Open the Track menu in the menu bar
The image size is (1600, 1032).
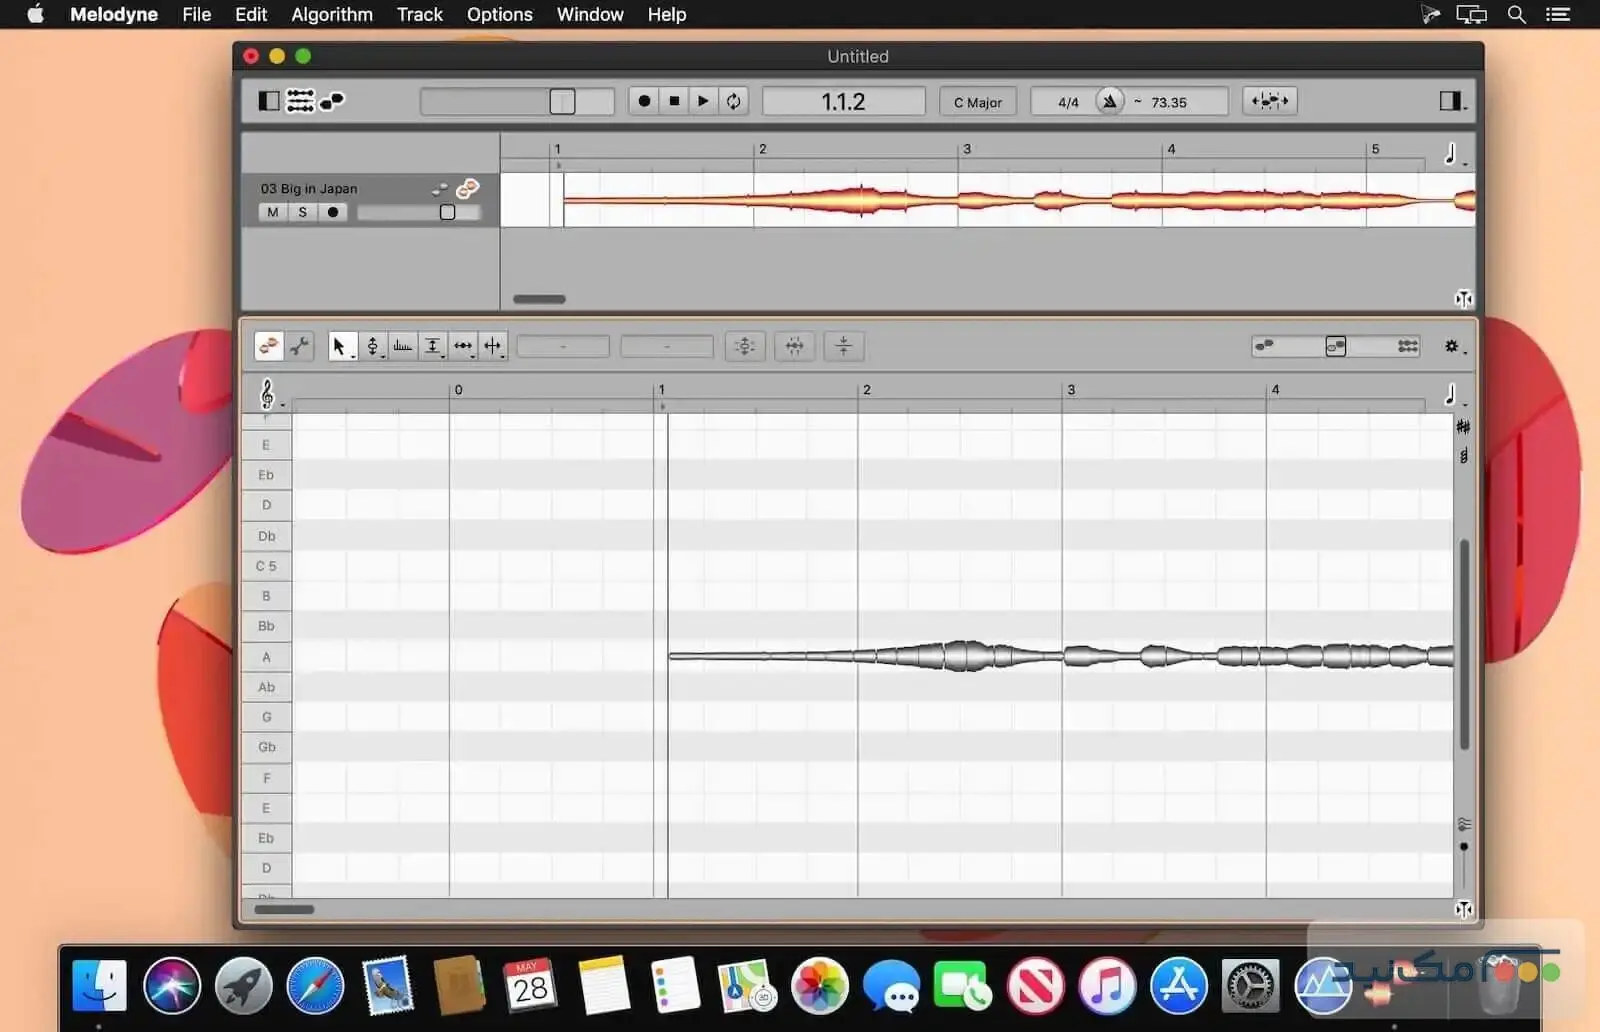(x=419, y=14)
